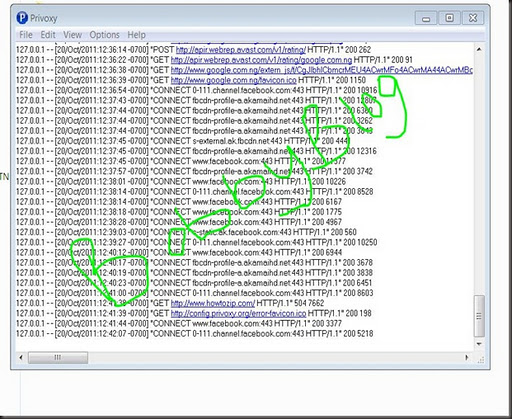Screen dimensions: 512x419
Task: Open the View menu
Action: pos(72,35)
